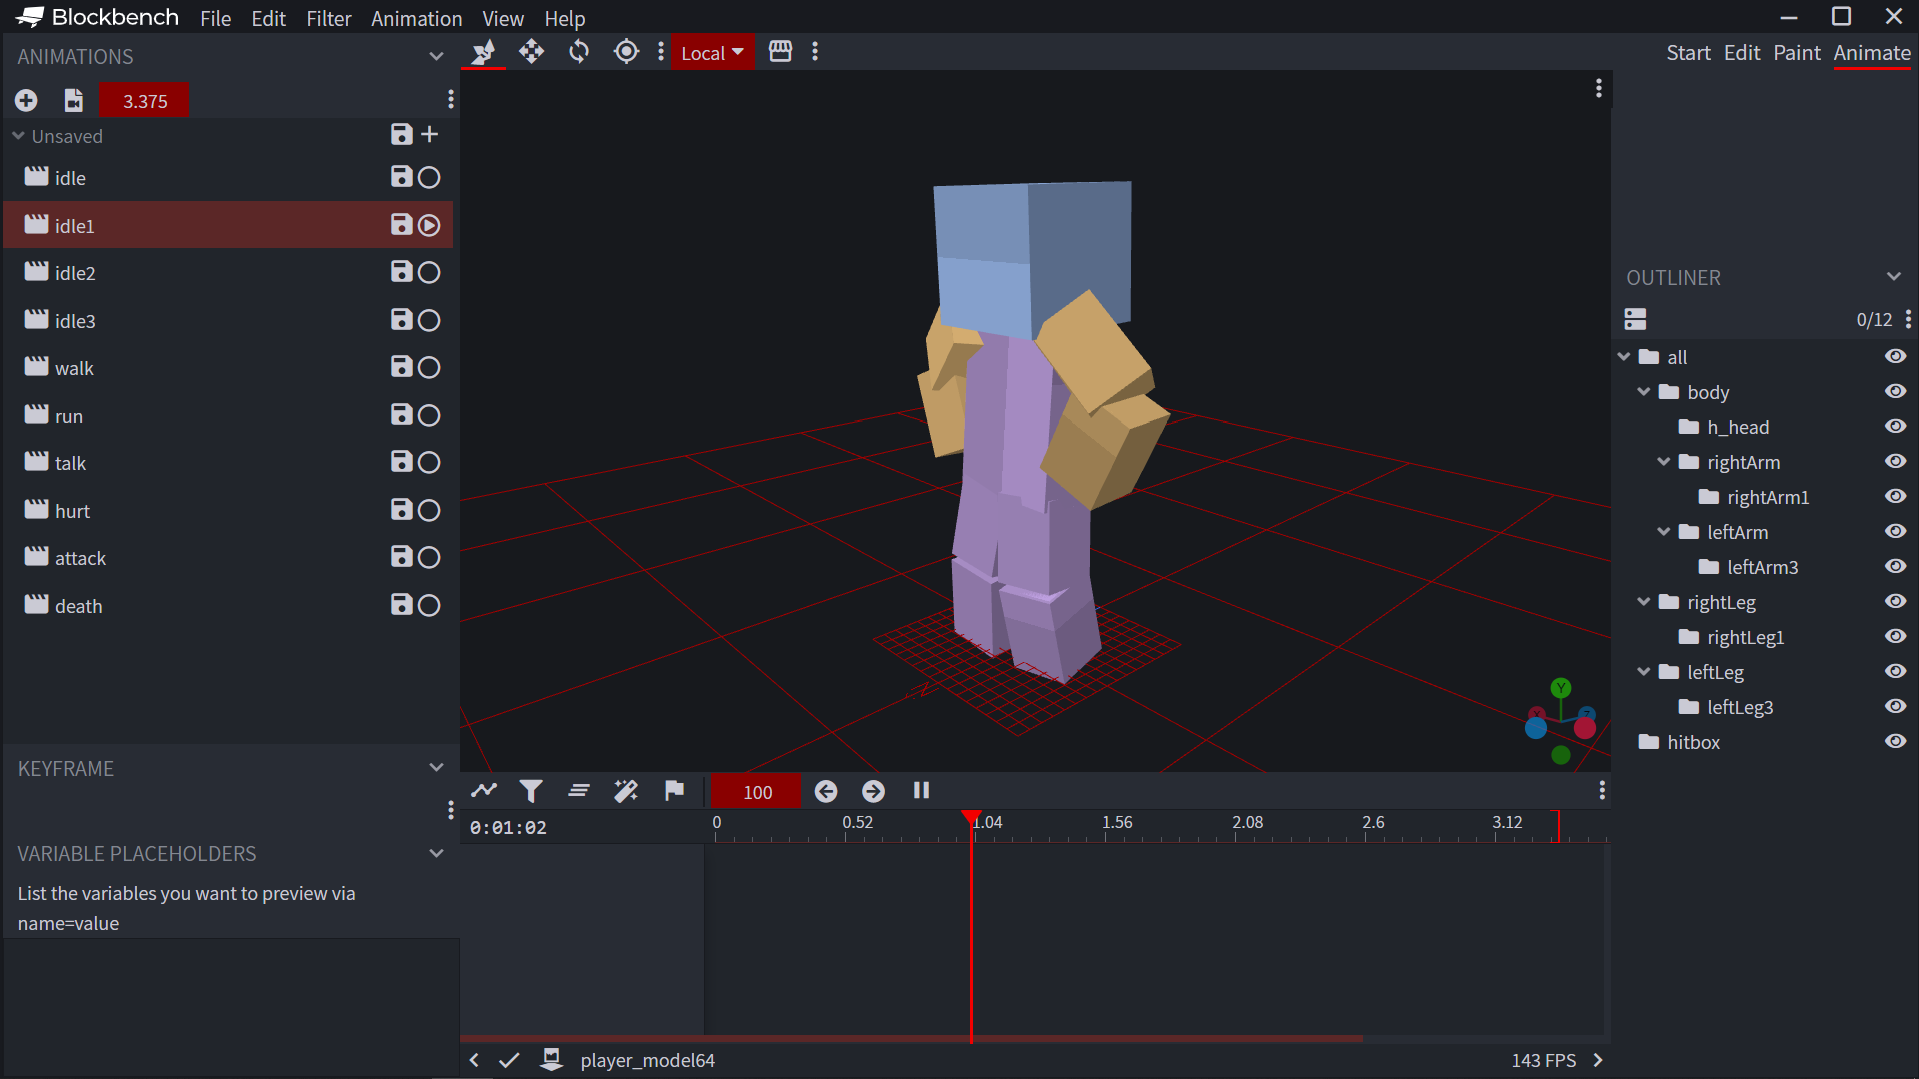The width and height of the screenshot is (1919, 1079).
Task: Save the walk animation
Action: click(x=401, y=367)
